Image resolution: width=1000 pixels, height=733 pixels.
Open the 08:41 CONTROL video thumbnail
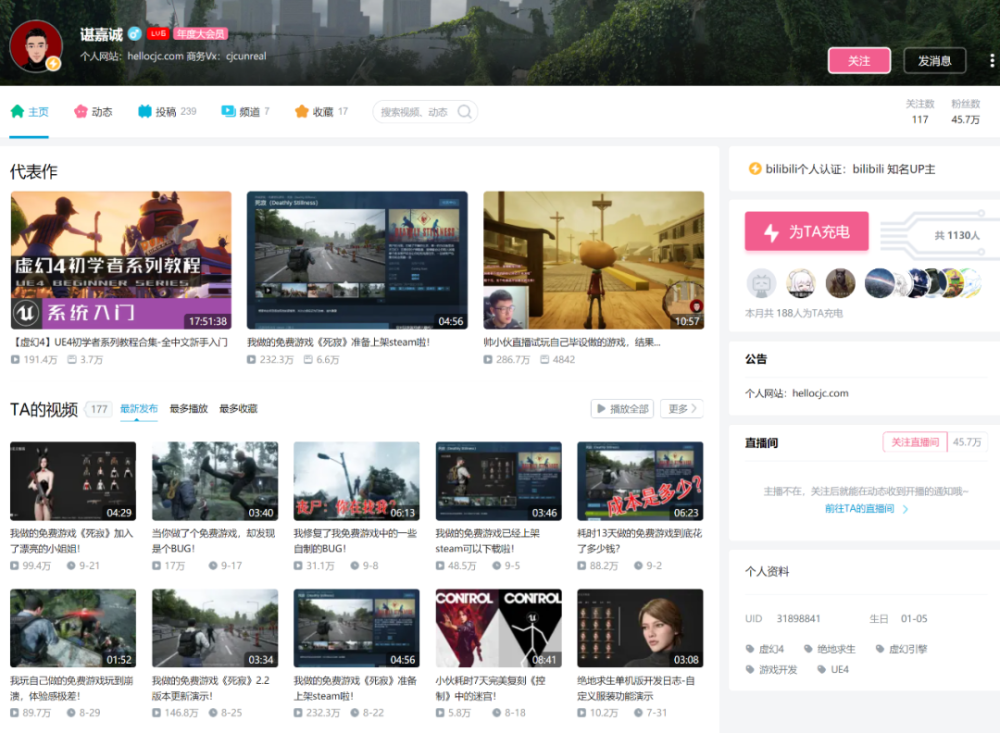(x=499, y=628)
